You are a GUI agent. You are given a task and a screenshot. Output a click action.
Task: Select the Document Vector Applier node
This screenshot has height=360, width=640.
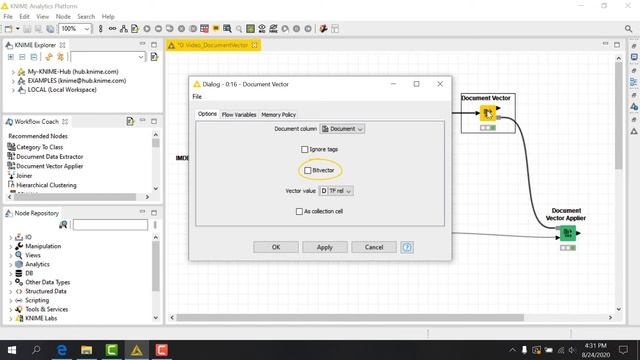pos(567,233)
